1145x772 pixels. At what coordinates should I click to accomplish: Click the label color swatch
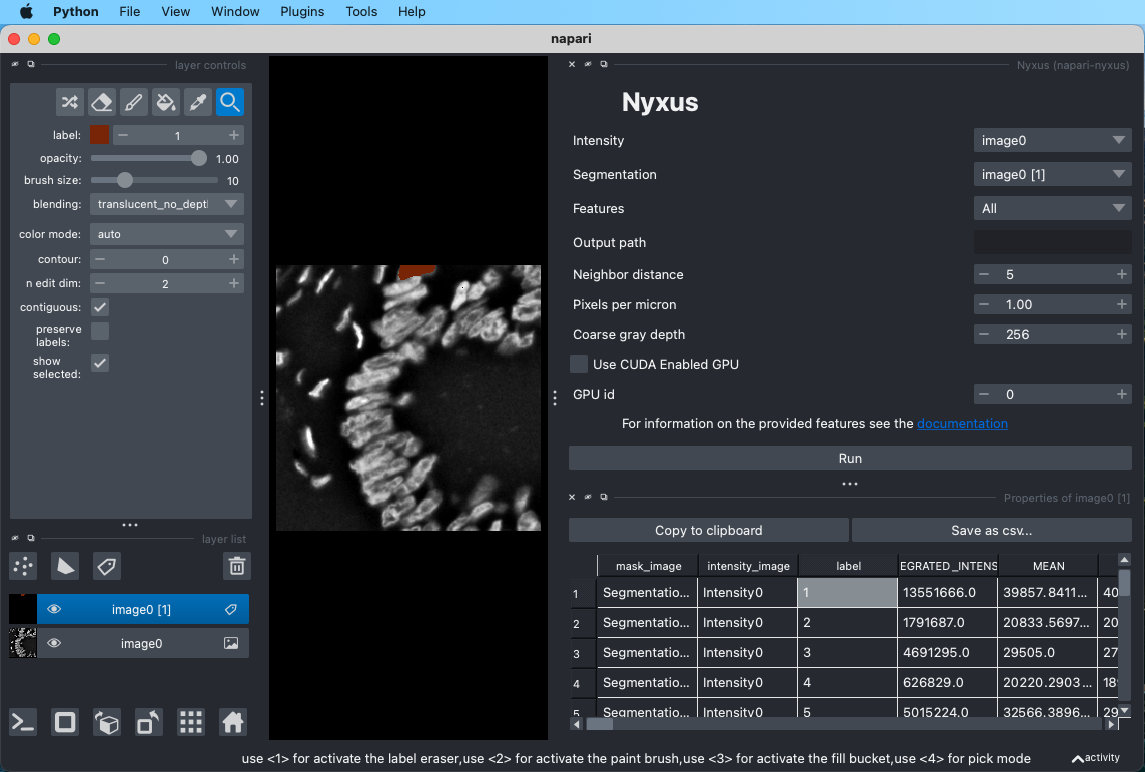pyautogui.click(x=99, y=135)
